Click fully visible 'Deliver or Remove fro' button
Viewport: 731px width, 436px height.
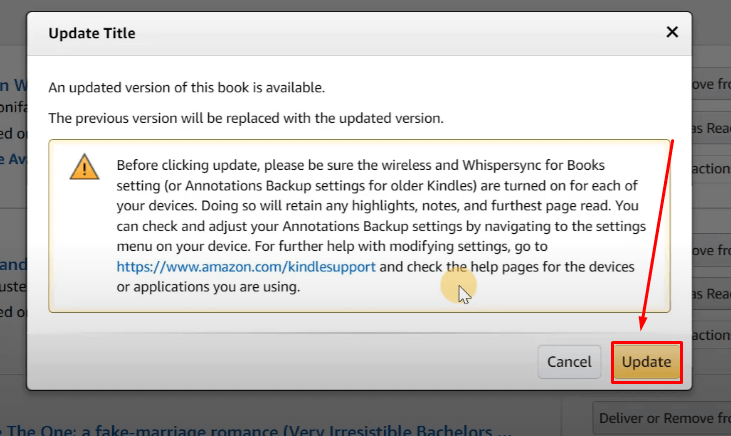pyautogui.click(x=662, y=418)
